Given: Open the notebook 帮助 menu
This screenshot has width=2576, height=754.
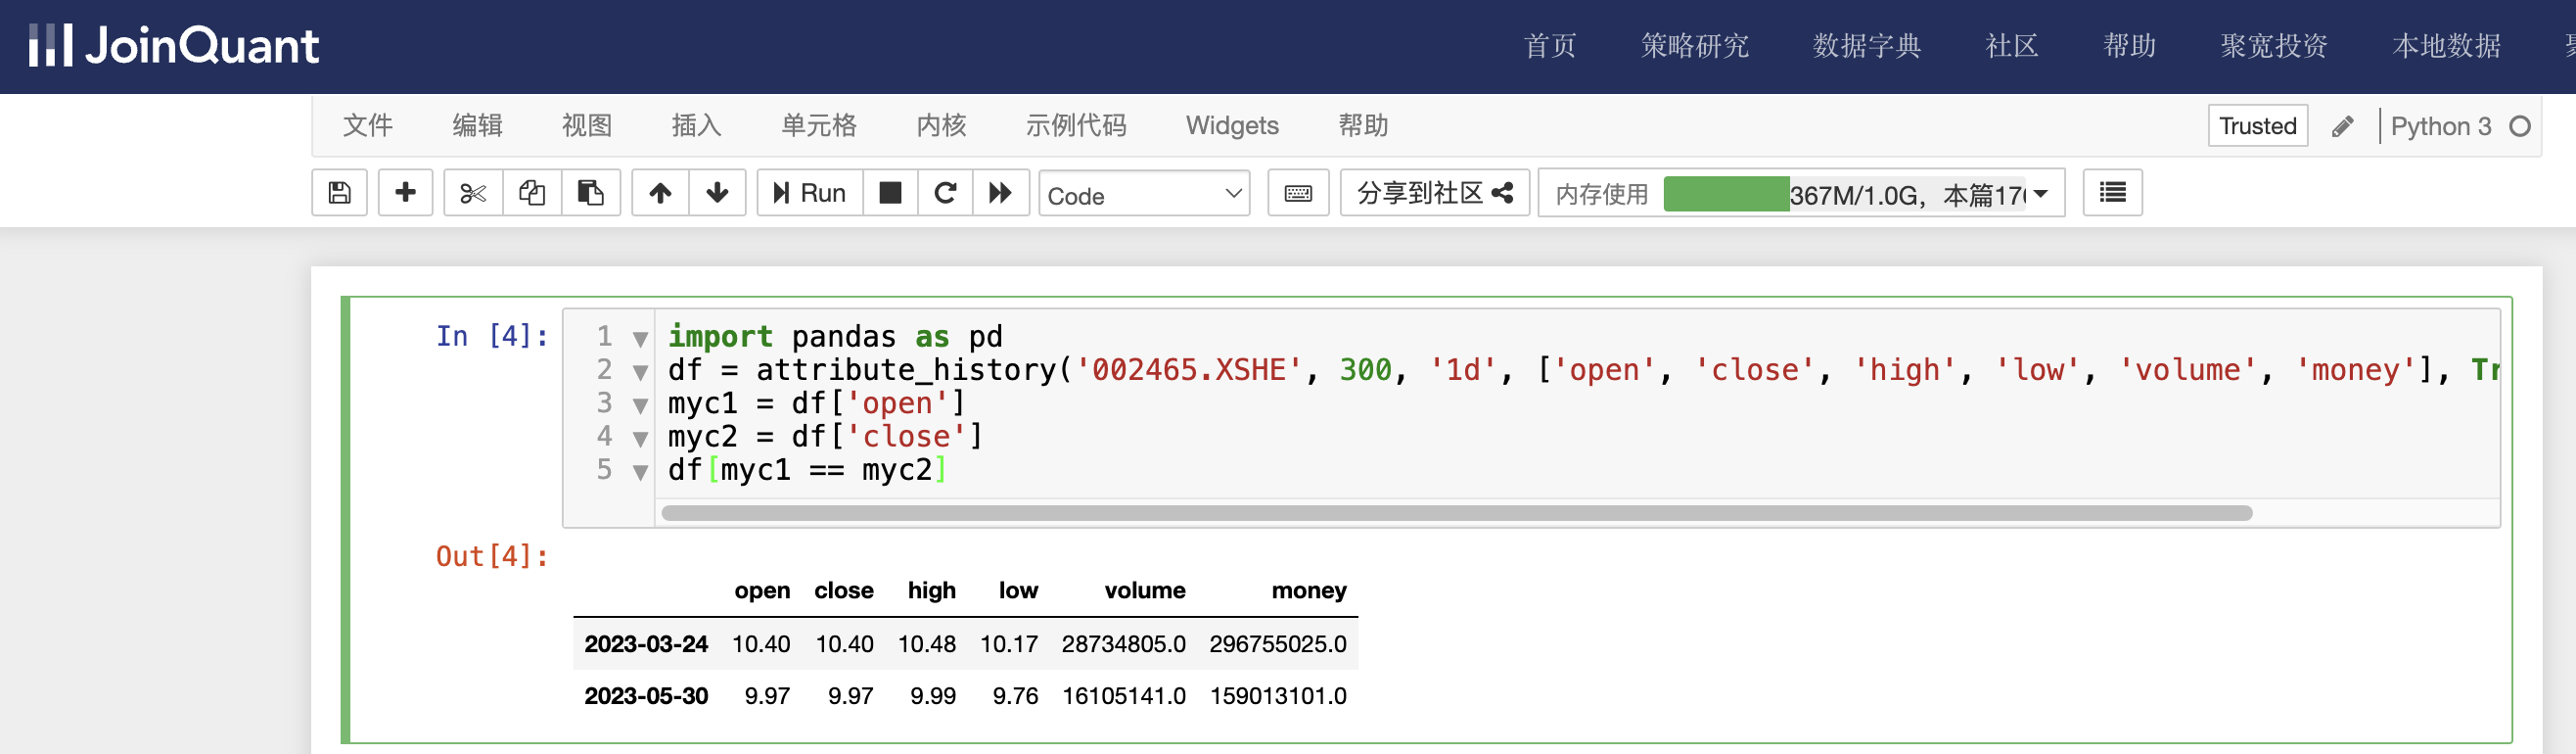Looking at the screenshot, I should click(x=1363, y=125).
